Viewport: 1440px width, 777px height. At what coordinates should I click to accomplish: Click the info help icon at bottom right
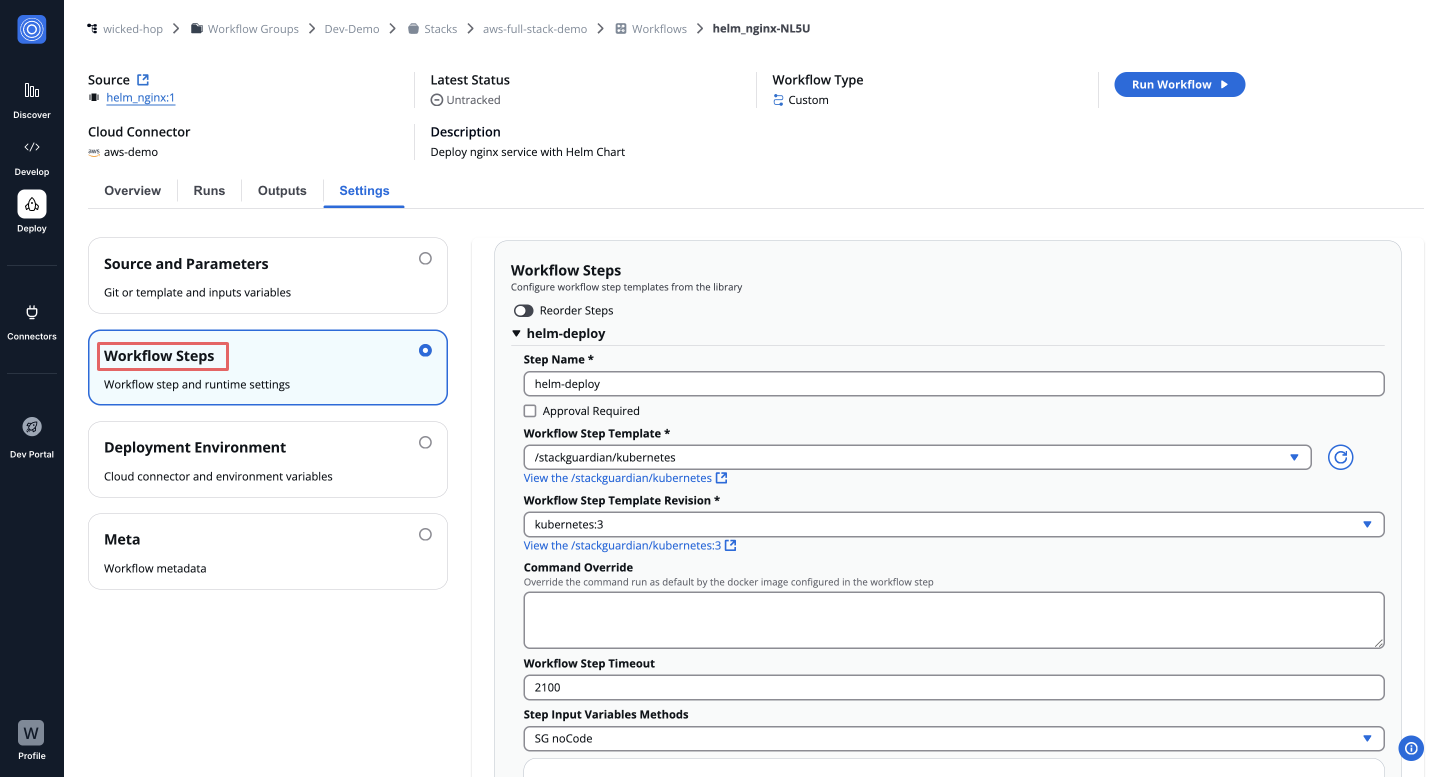pos(1411,747)
